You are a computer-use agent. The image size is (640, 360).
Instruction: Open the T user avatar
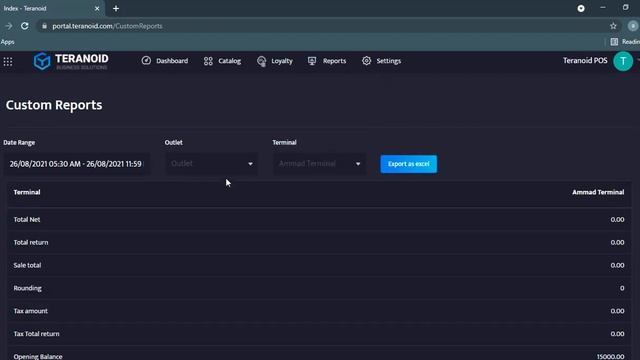[623, 61]
